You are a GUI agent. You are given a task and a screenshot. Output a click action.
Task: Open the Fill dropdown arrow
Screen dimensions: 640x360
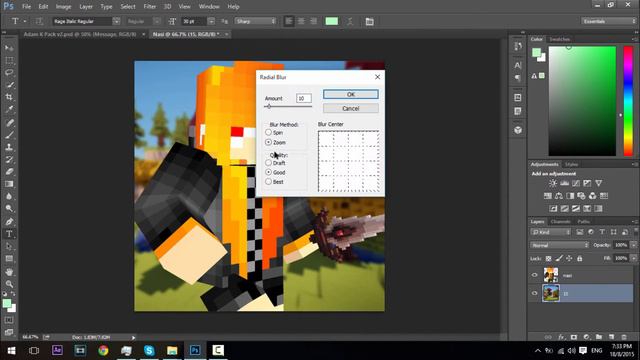pos(633,258)
